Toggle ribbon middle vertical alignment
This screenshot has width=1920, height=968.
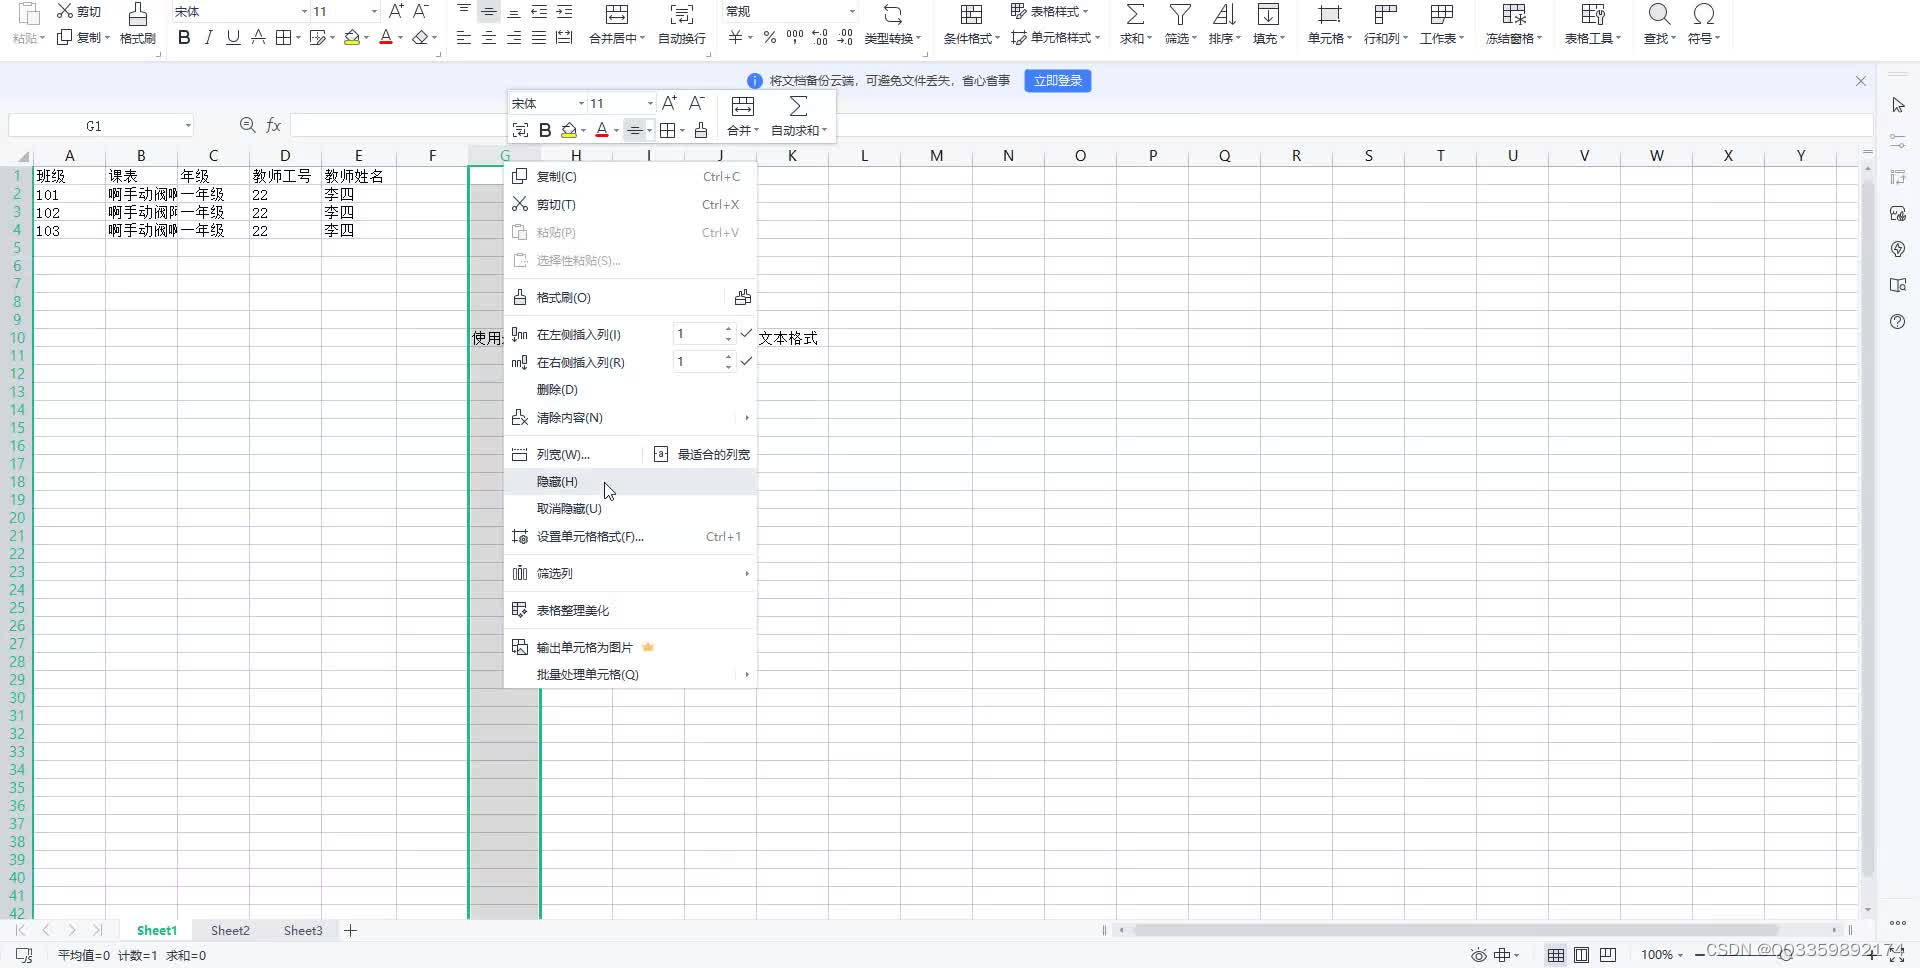point(489,11)
